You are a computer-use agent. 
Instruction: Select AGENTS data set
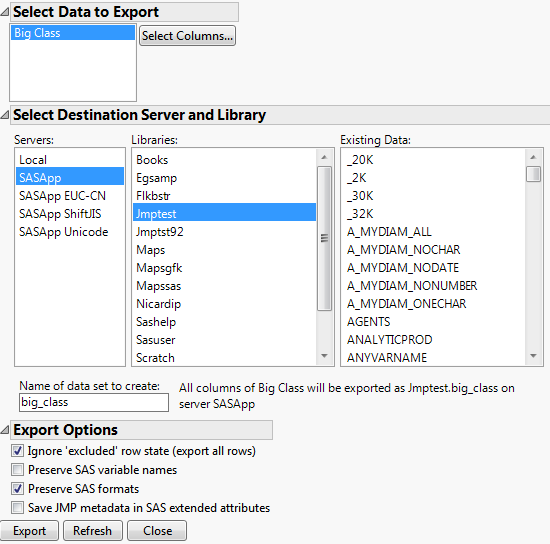[x=434, y=322]
